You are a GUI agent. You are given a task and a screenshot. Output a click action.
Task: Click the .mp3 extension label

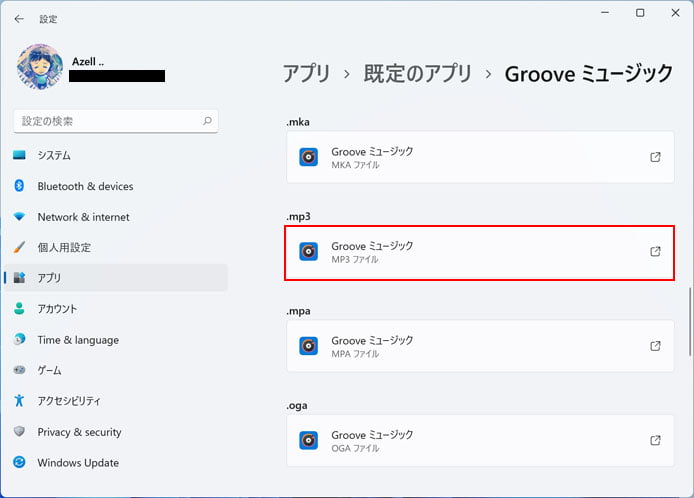(x=298, y=216)
